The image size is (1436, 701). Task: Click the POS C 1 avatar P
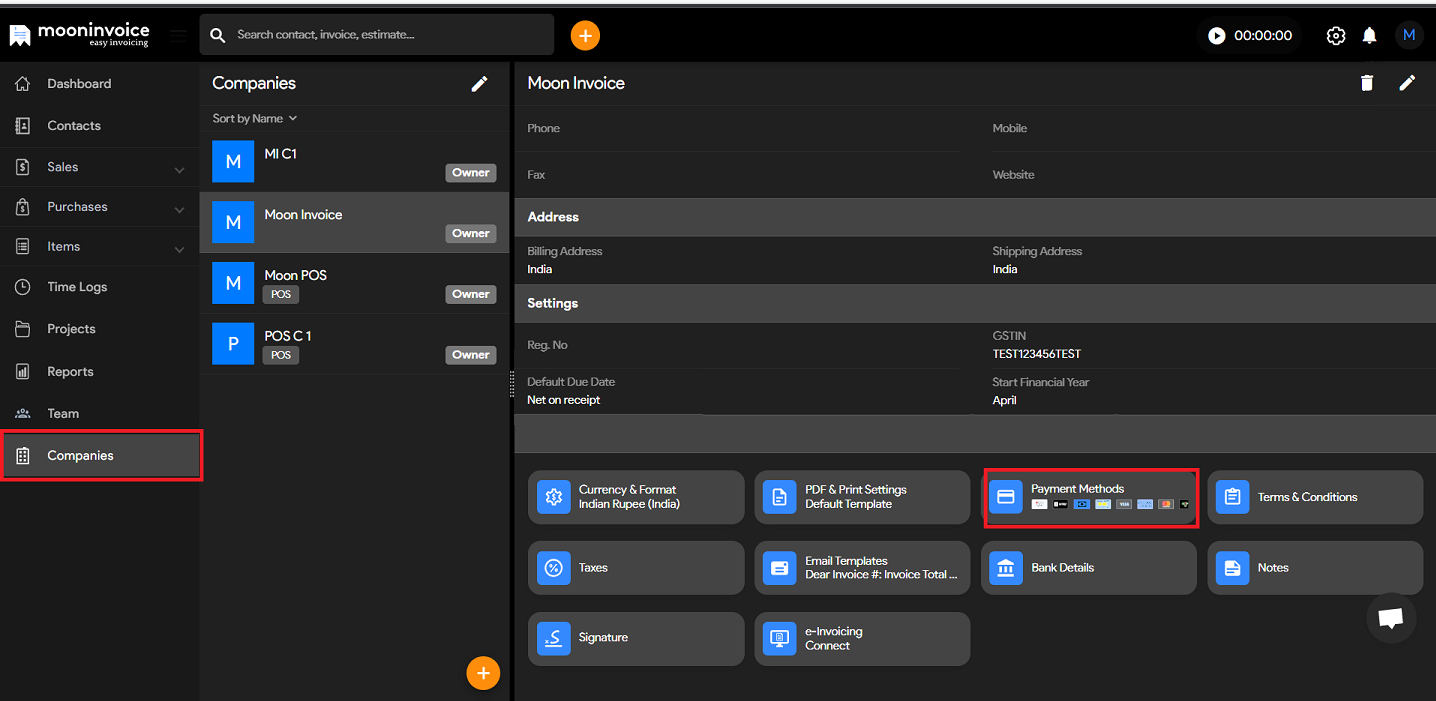[233, 344]
